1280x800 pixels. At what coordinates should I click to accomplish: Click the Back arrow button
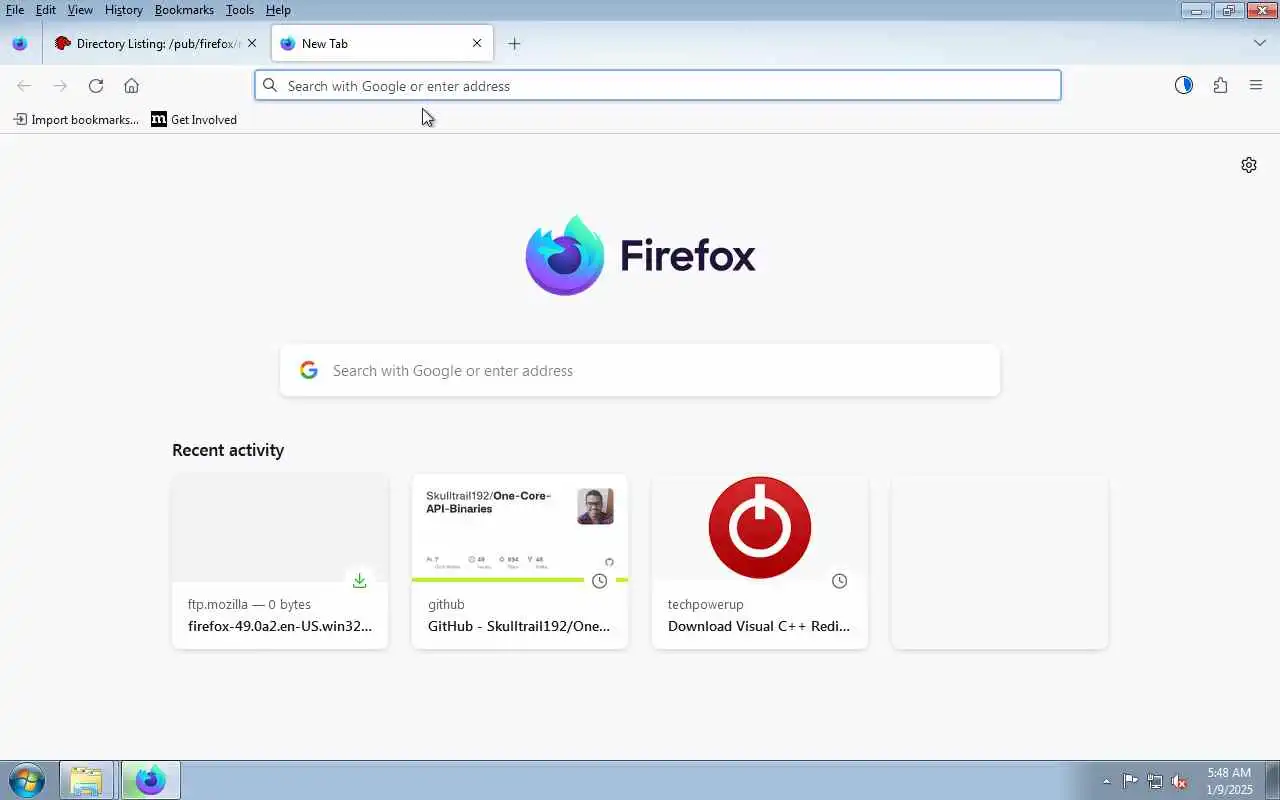tap(24, 85)
